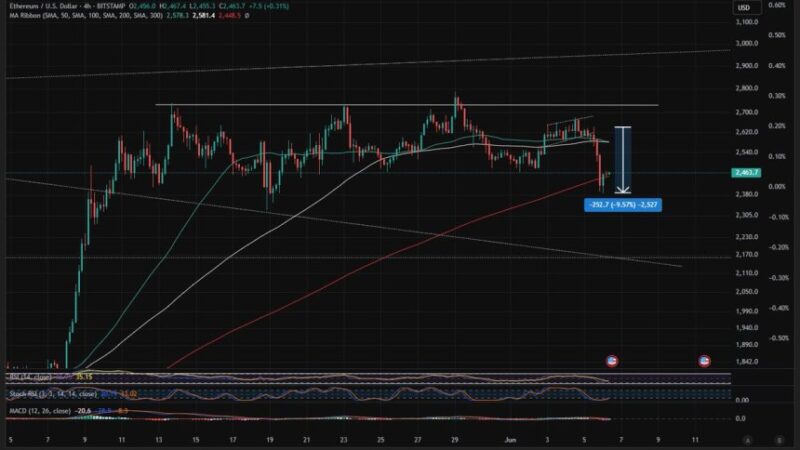Click the current price label 2,463.7
Viewport: 800px width, 450px height.
pyautogui.click(x=746, y=172)
